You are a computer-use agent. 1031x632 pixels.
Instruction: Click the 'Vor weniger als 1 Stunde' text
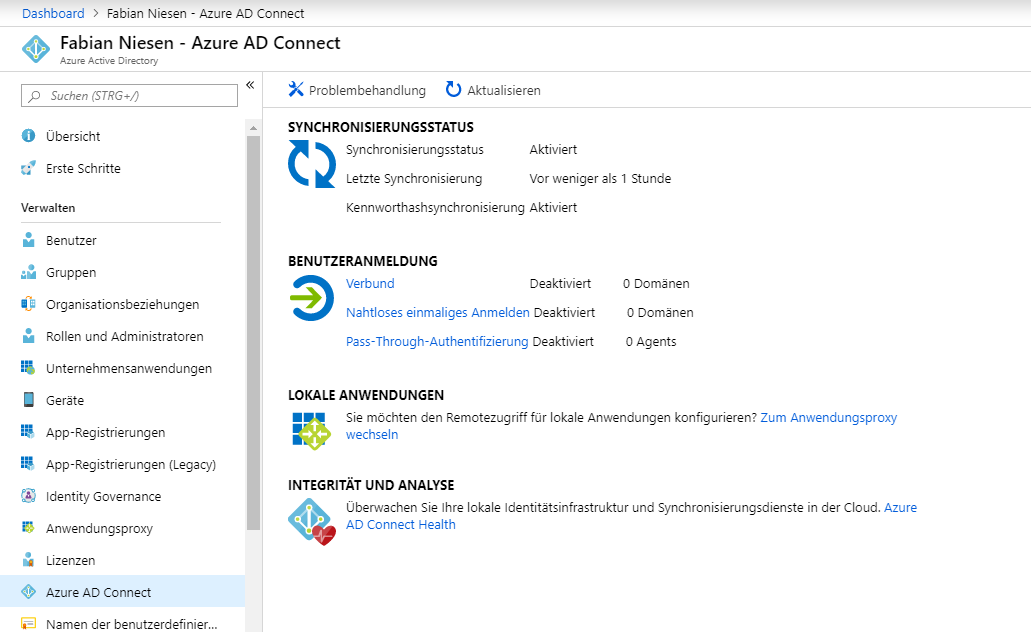600,178
